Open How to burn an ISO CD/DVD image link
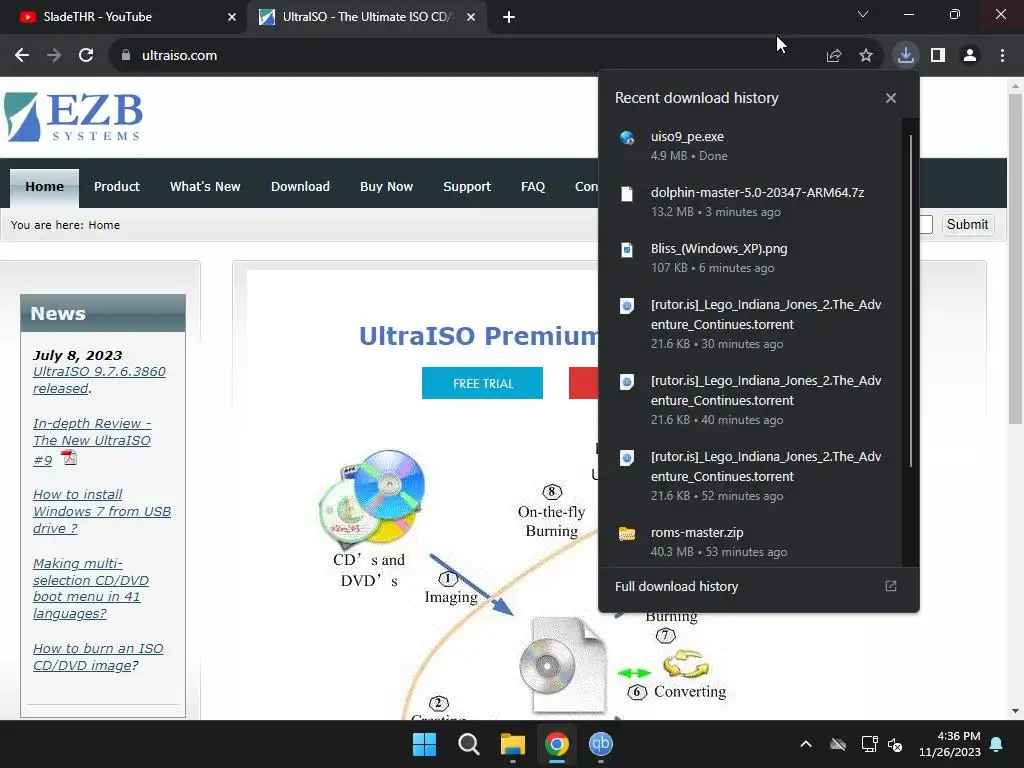Viewport: 1024px width, 768px height. coord(98,657)
